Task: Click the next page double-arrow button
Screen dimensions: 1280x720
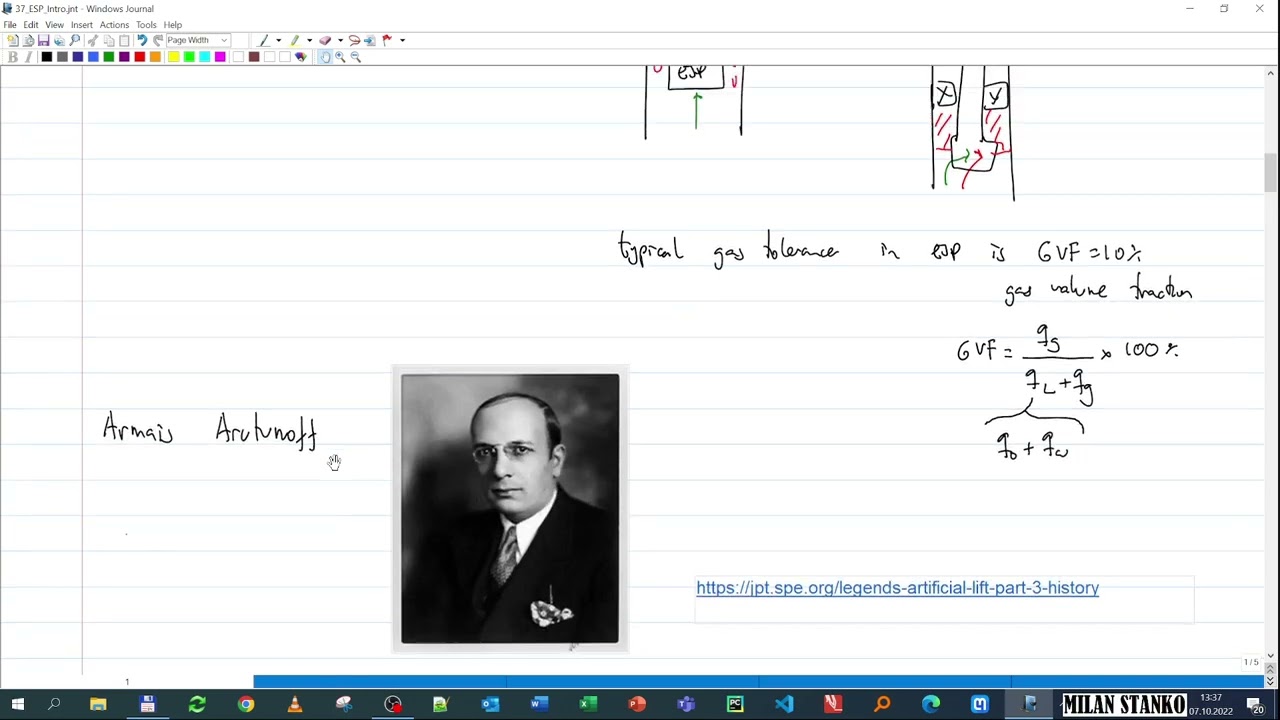Action: [1270, 682]
